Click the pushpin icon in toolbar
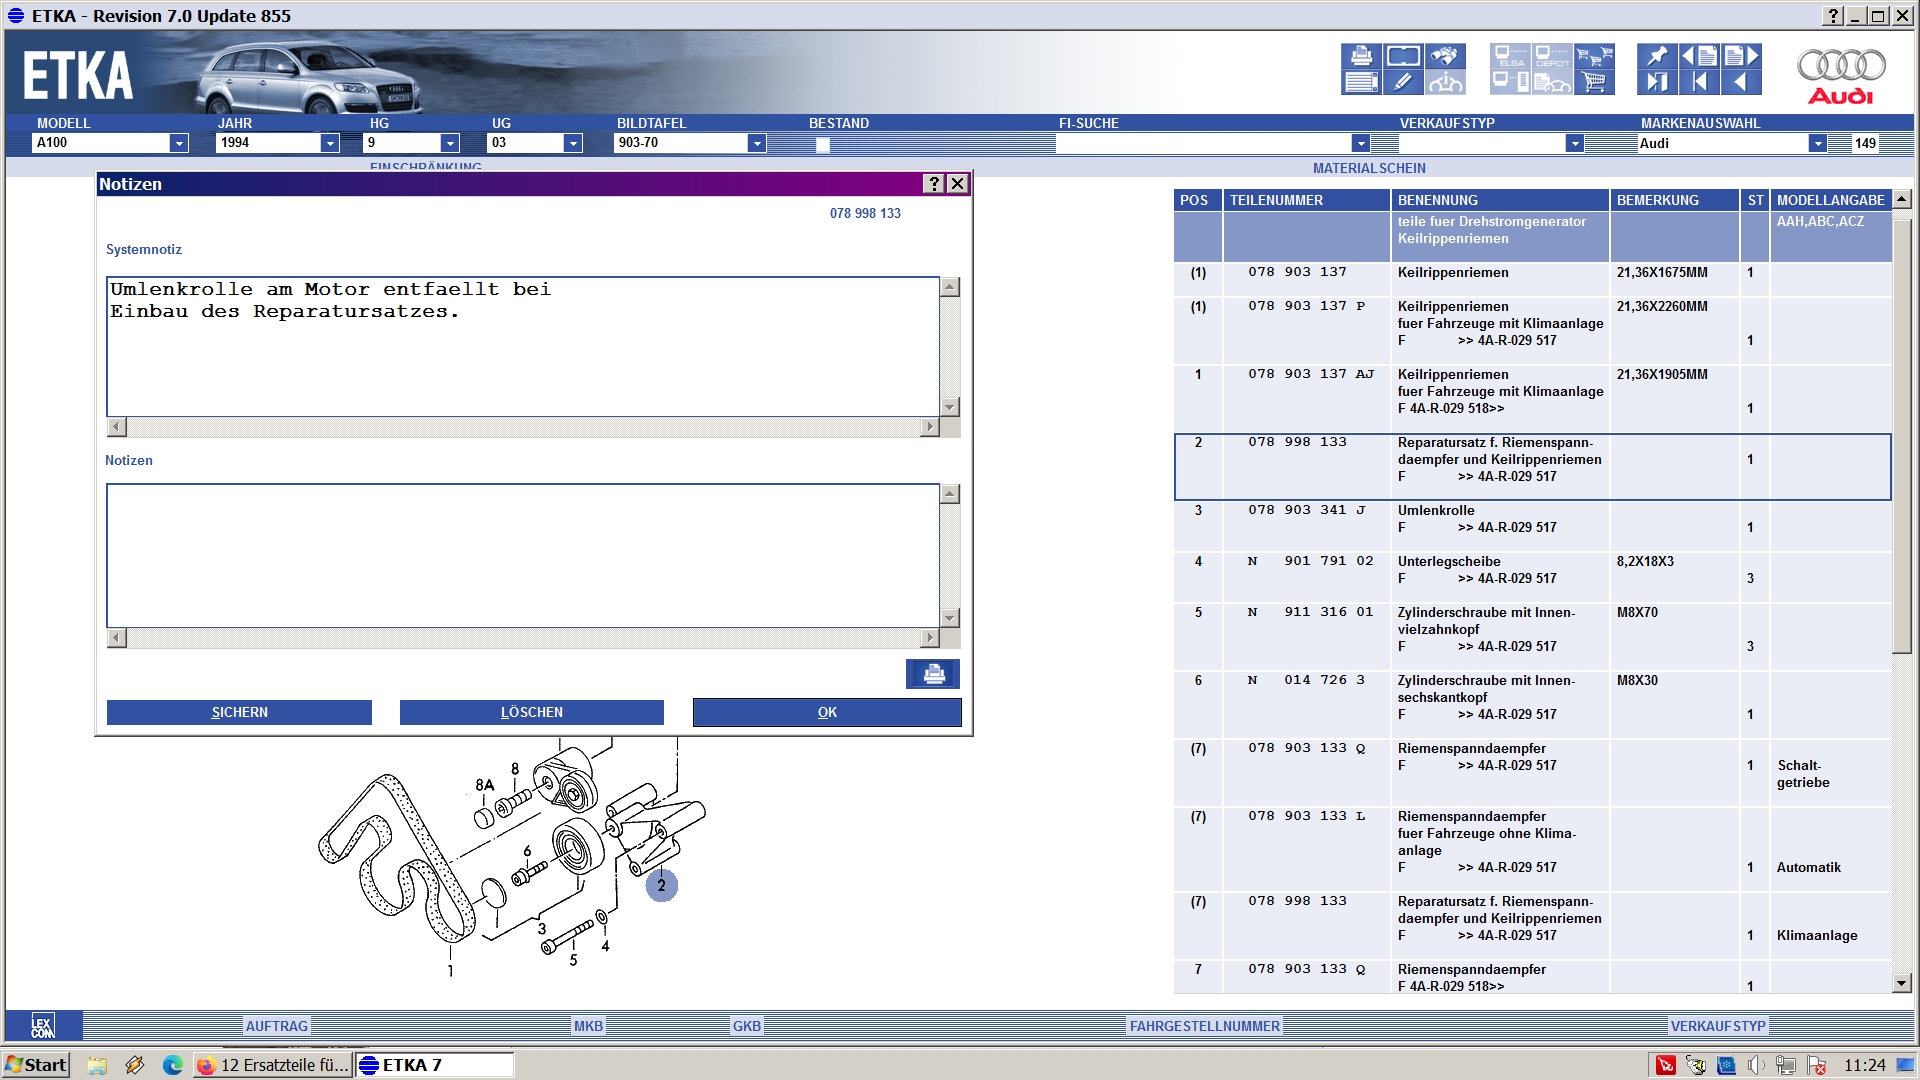This screenshot has width=1920, height=1080. [x=1657, y=56]
